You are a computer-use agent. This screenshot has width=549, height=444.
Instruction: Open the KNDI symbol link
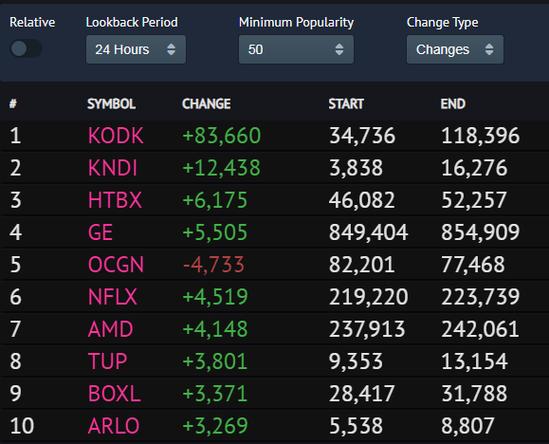tap(112, 168)
